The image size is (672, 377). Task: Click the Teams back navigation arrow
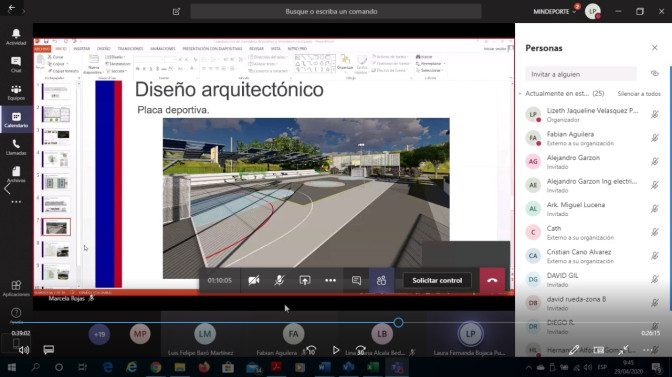tap(12, 8)
